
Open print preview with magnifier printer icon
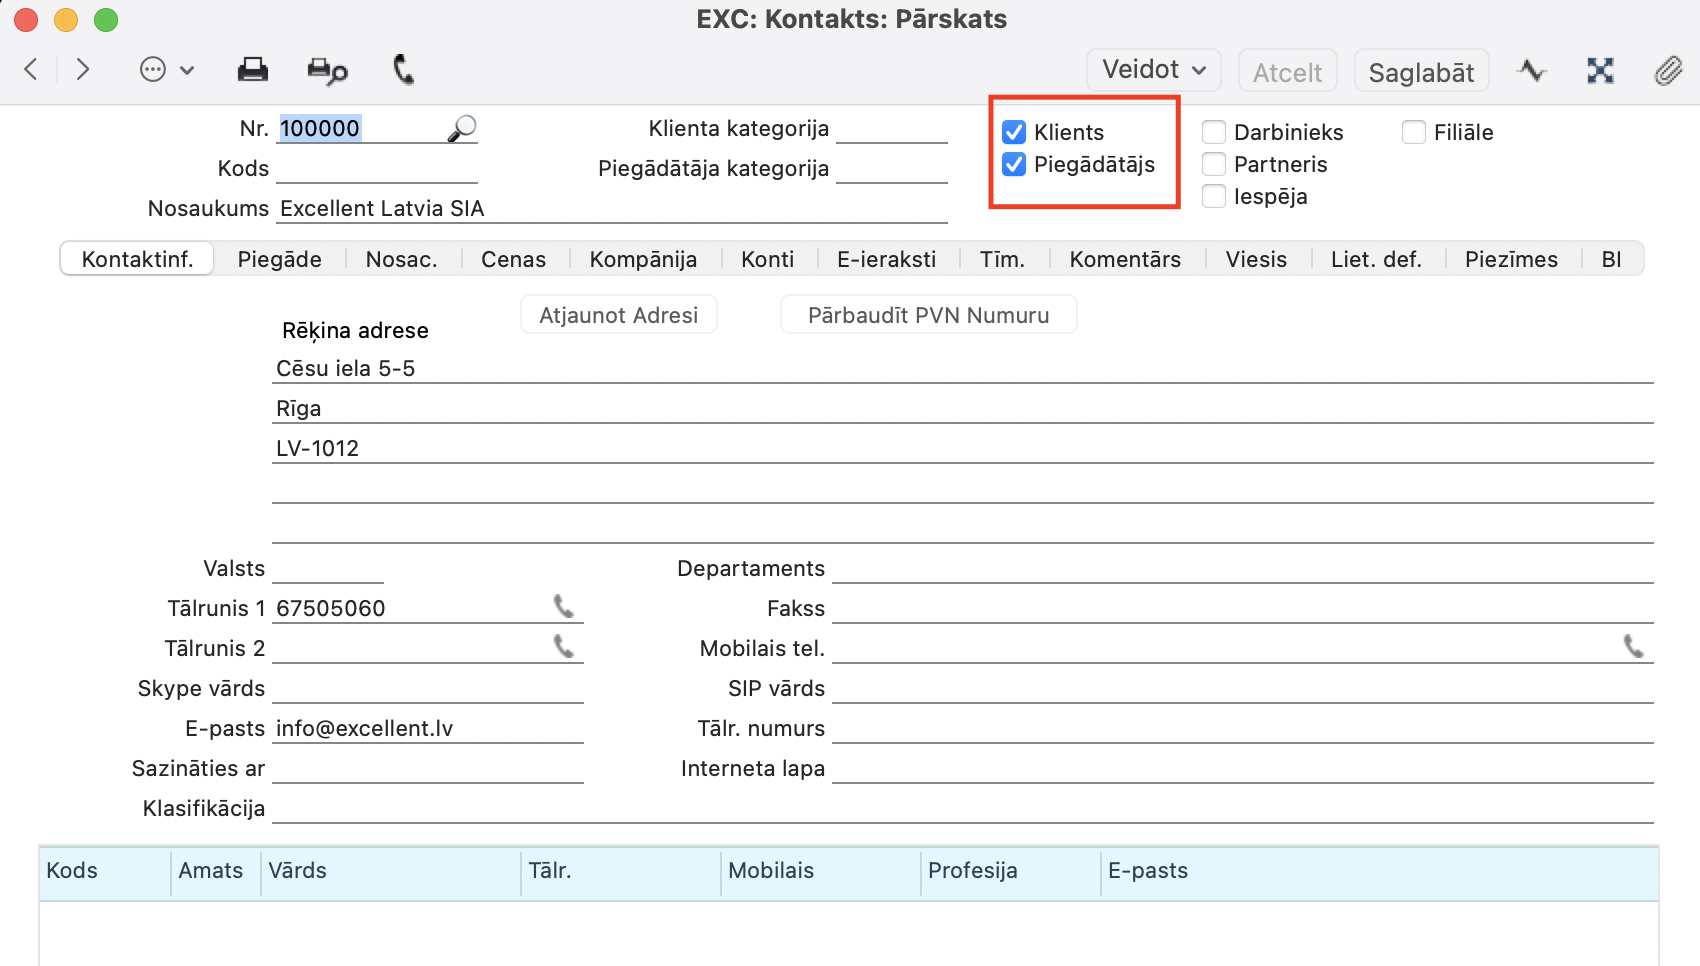[x=327, y=70]
